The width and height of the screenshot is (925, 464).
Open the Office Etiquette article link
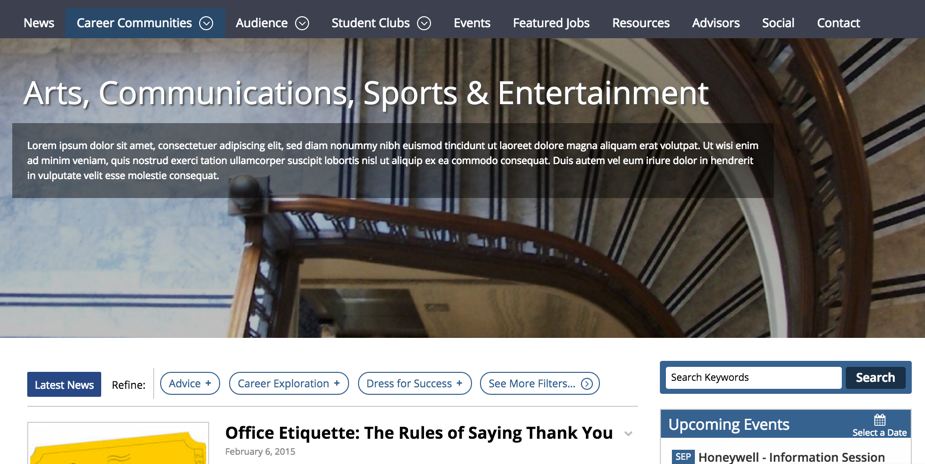(x=418, y=433)
